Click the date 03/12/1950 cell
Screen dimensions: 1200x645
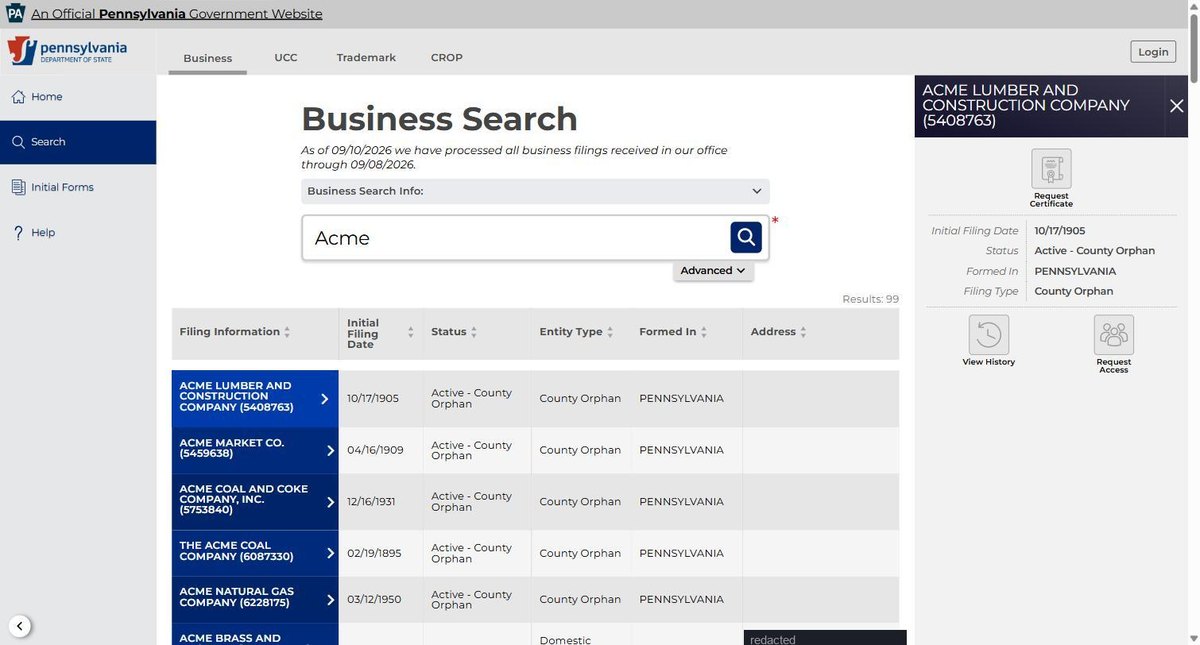click(374, 599)
